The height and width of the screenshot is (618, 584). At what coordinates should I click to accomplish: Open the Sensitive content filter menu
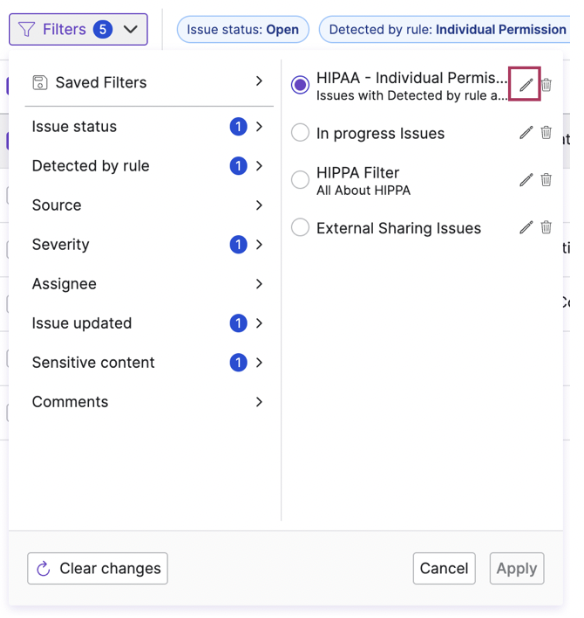(x=147, y=363)
